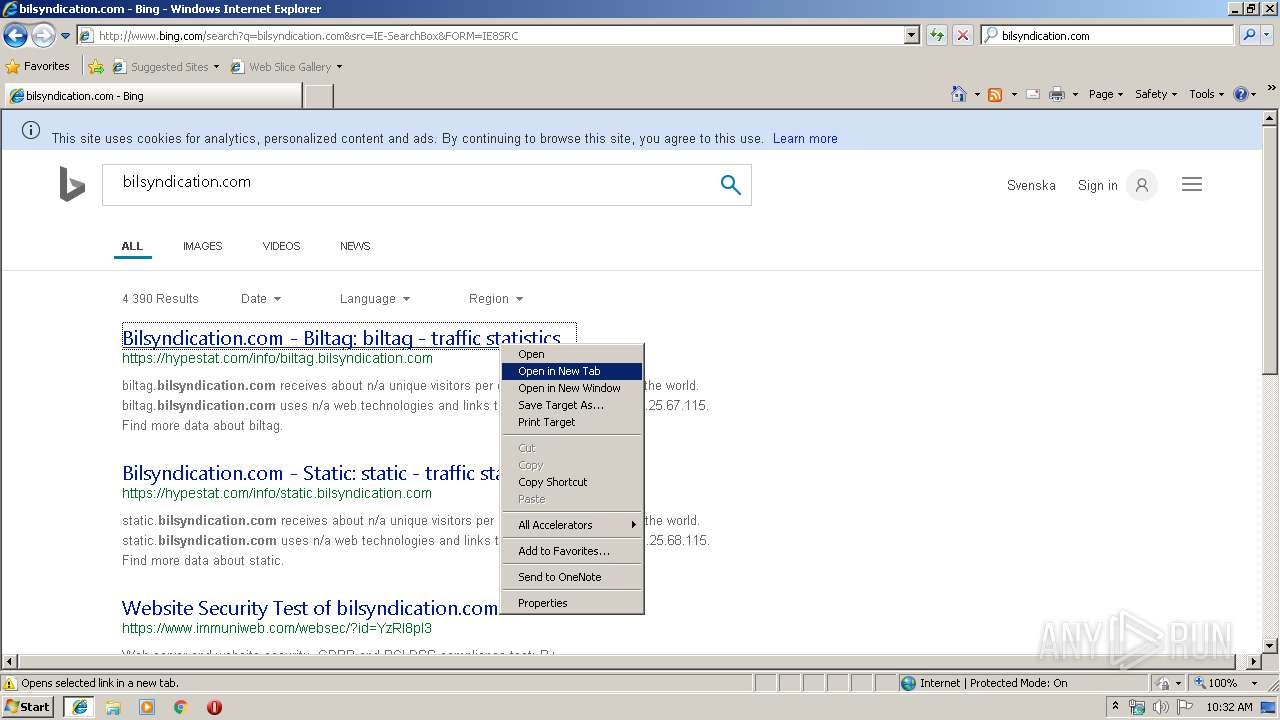Expand All Accelerators submenu
1280x720 pixels.
click(572, 525)
